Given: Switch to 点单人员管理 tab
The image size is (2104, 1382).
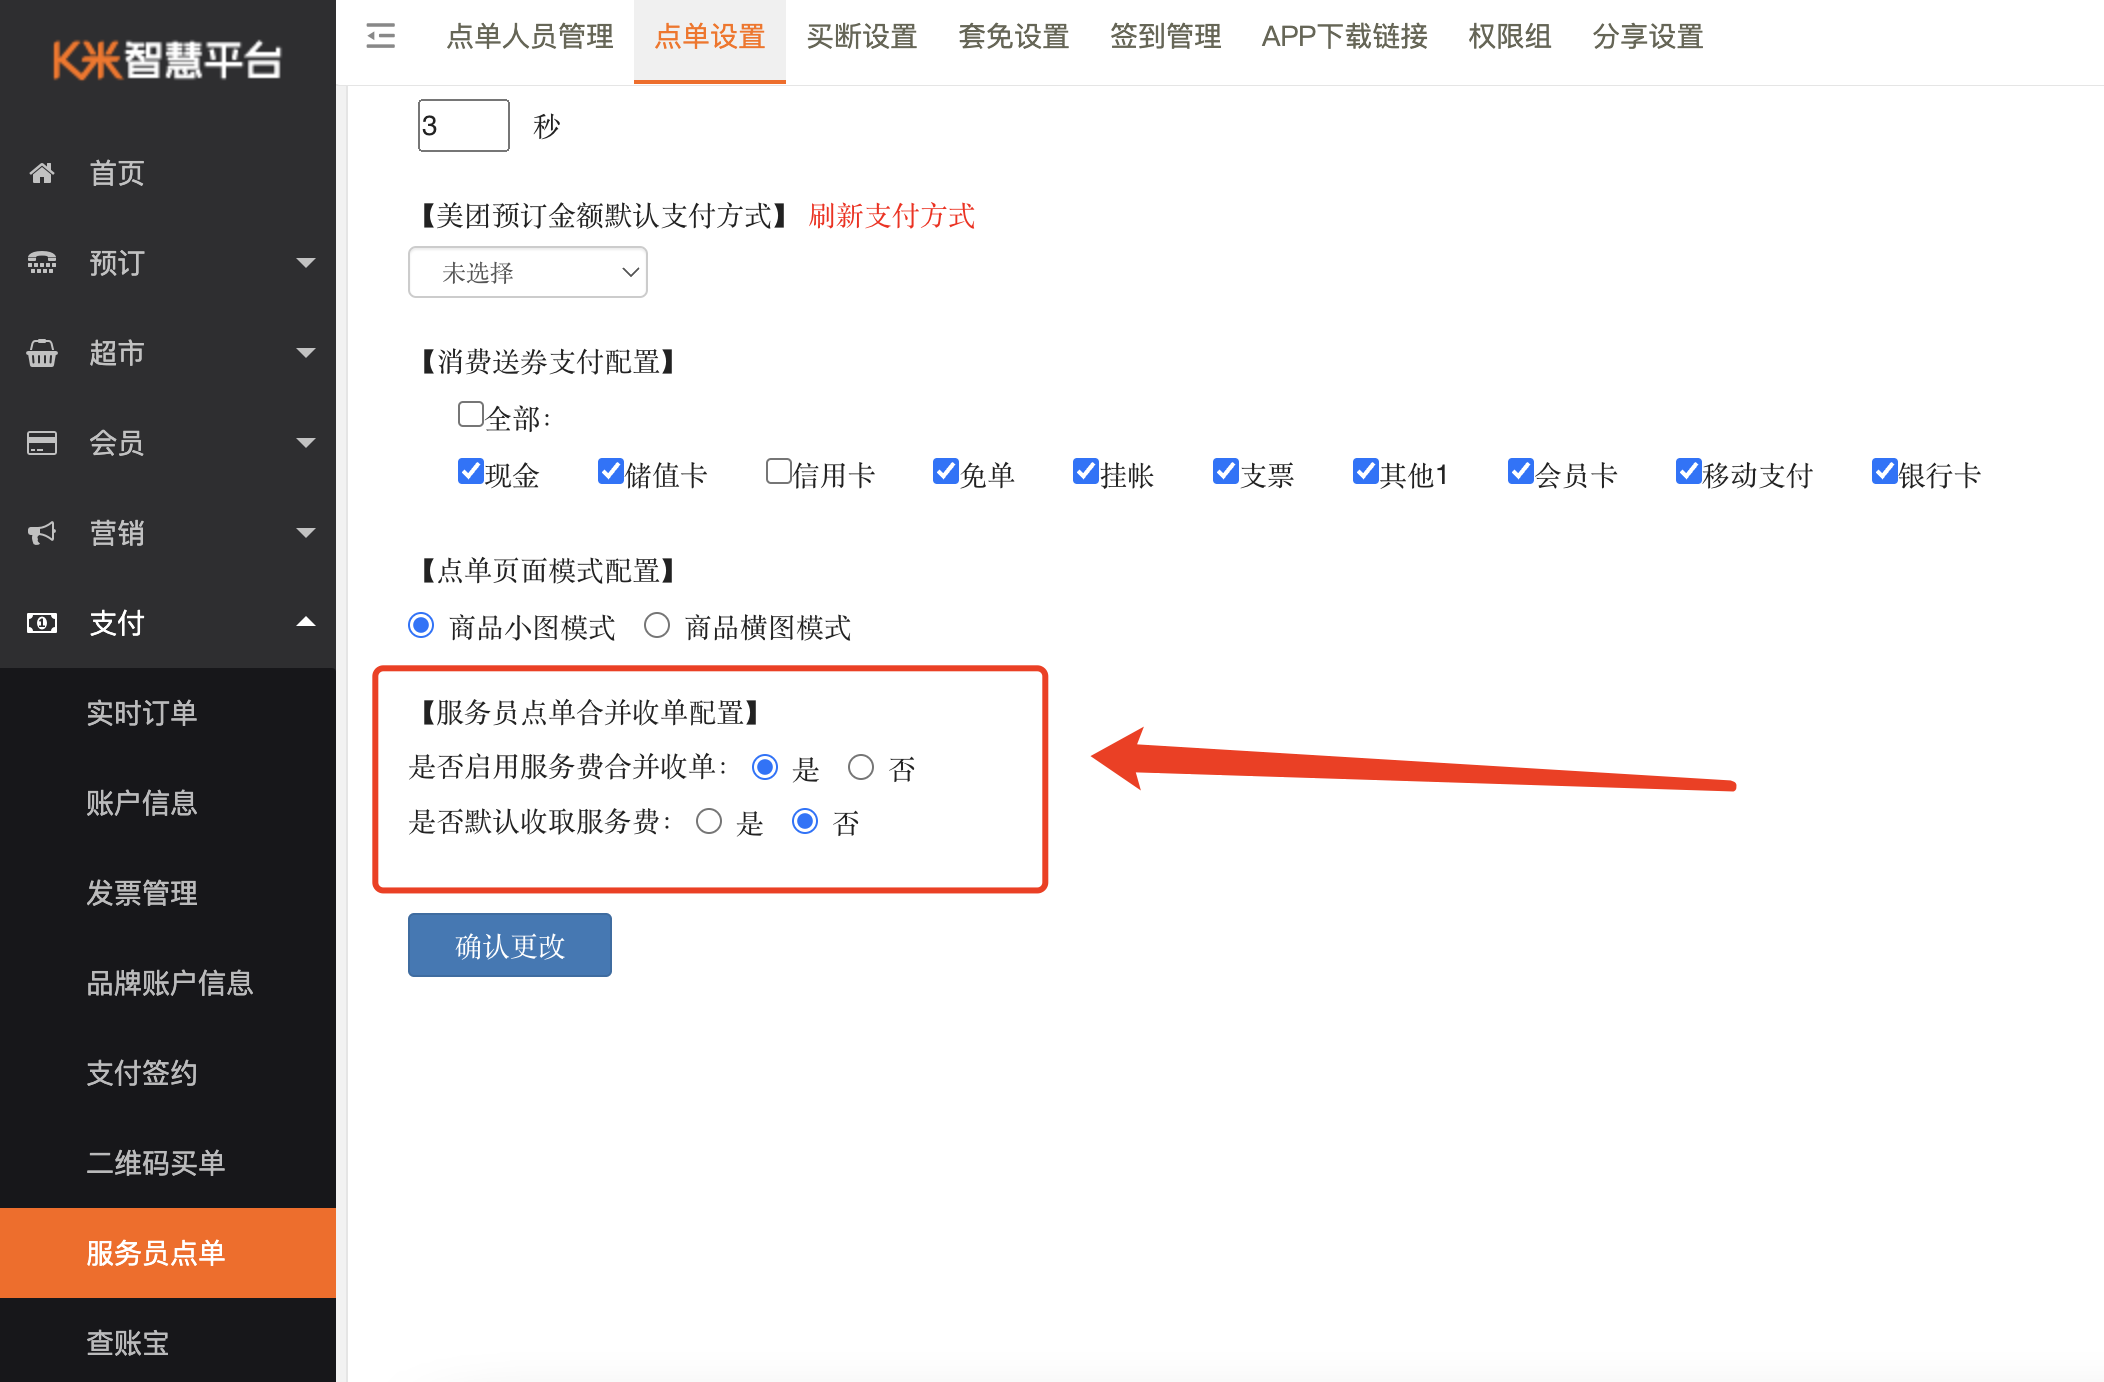Looking at the screenshot, I should click(x=530, y=37).
